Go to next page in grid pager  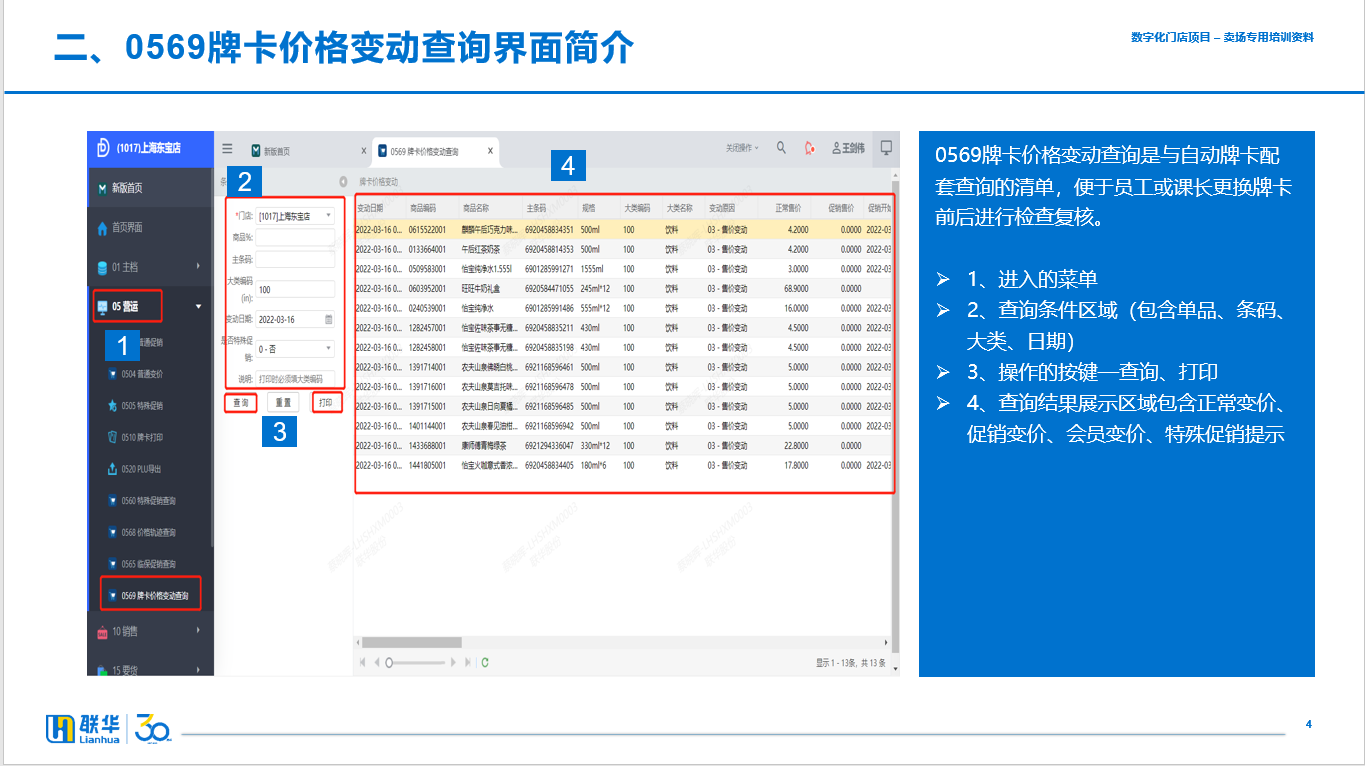[453, 662]
